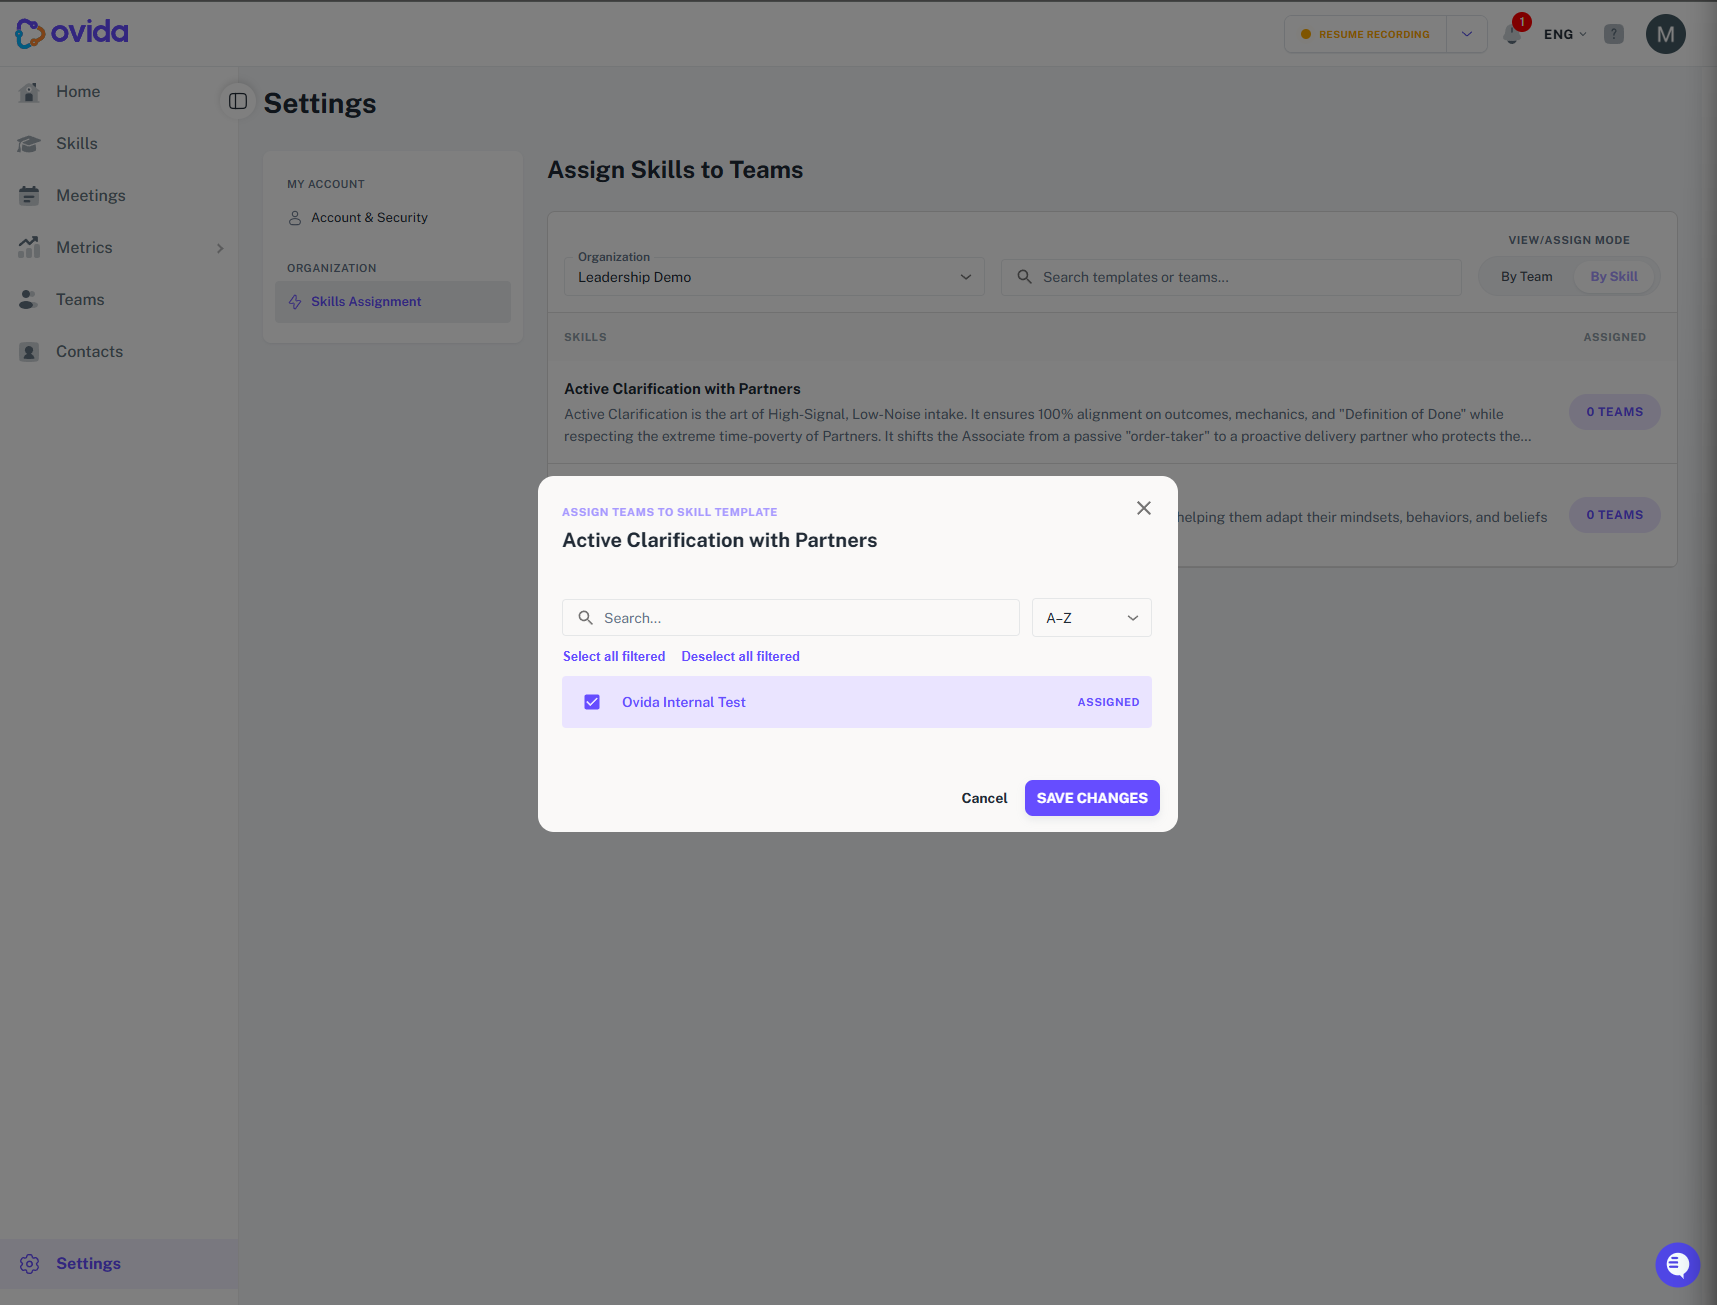1717x1305 pixels.
Task: Click the Skills Assignment lightning icon
Action: click(295, 302)
